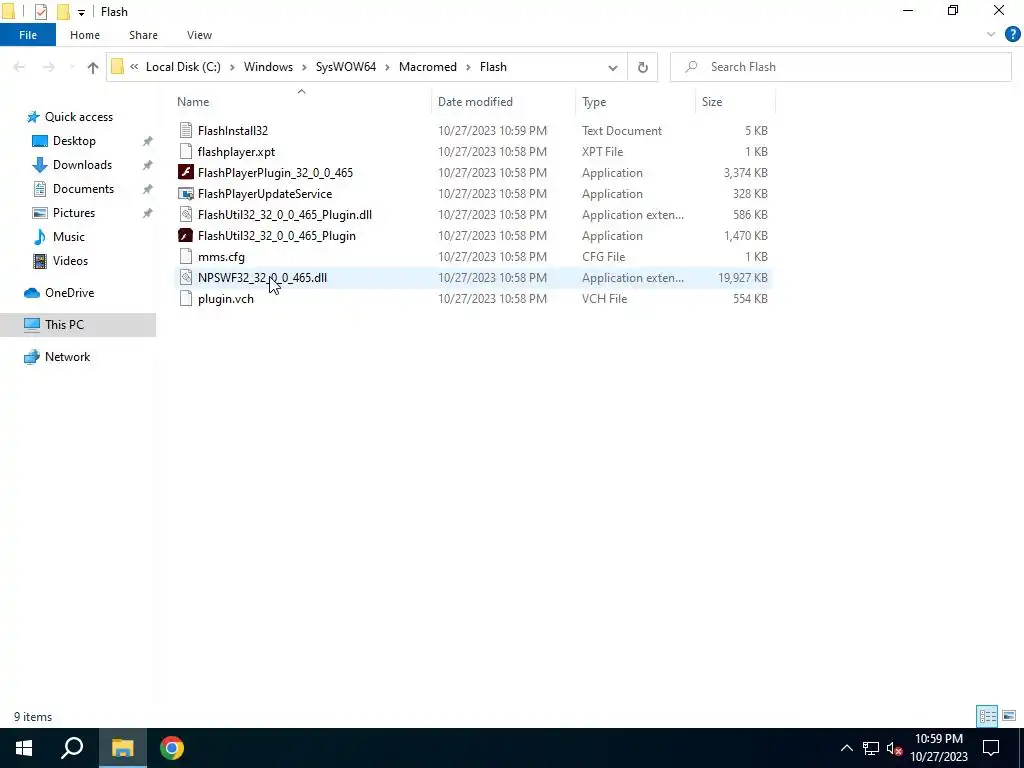Viewport: 1024px width, 768px height.
Task: Open Music in the navigation pane
Action: tap(69, 237)
